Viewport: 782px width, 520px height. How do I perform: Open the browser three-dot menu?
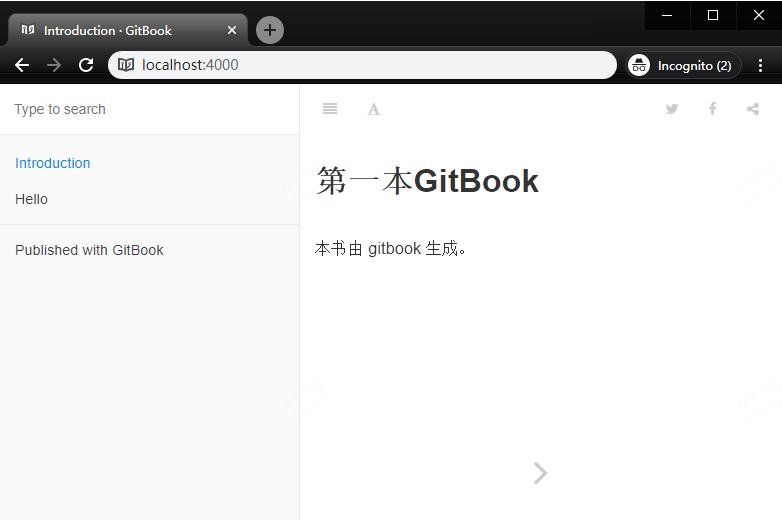click(x=760, y=65)
